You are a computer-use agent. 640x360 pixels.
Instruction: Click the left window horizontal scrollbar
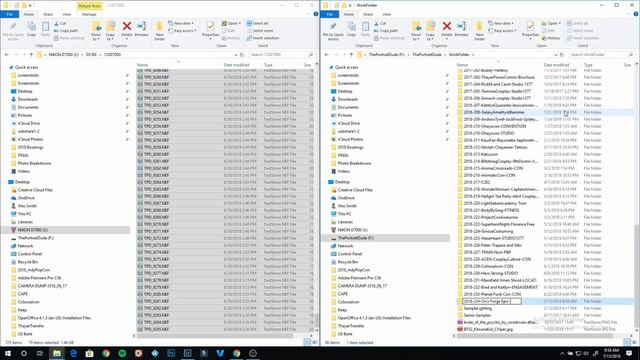pos(214,336)
